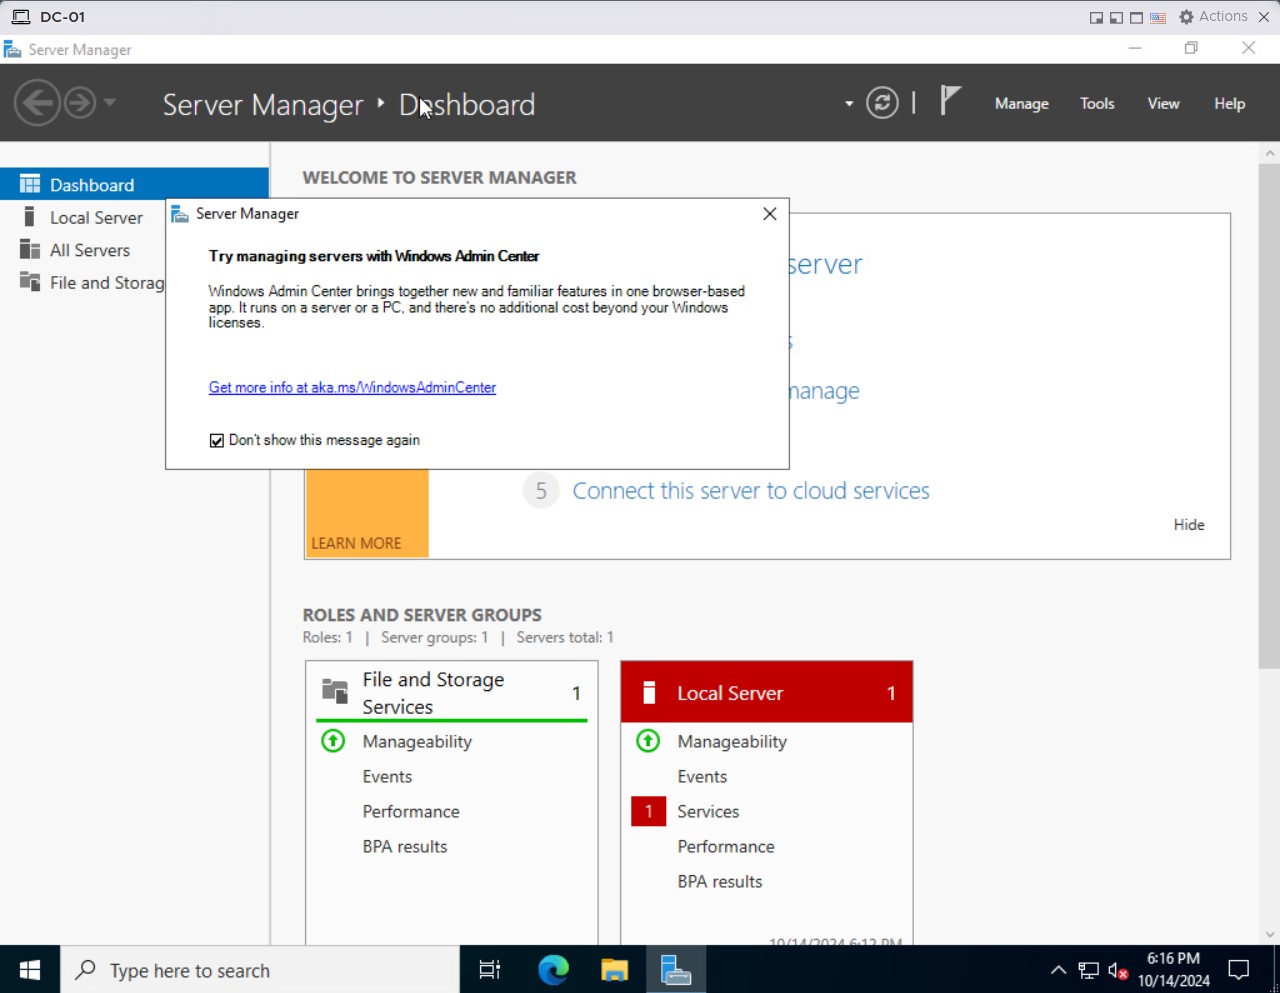Screen dimensions: 1280x993
Task: Expand the dropdown beside refresh icon
Action: [x=849, y=103]
